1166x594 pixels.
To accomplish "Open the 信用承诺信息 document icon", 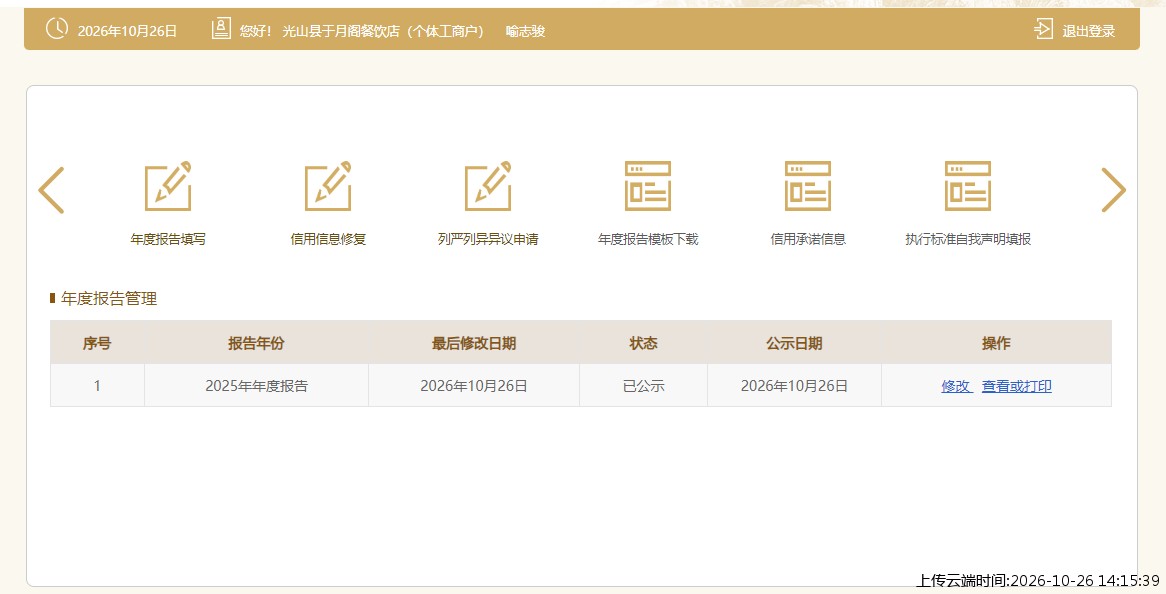I will pyautogui.click(x=808, y=186).
